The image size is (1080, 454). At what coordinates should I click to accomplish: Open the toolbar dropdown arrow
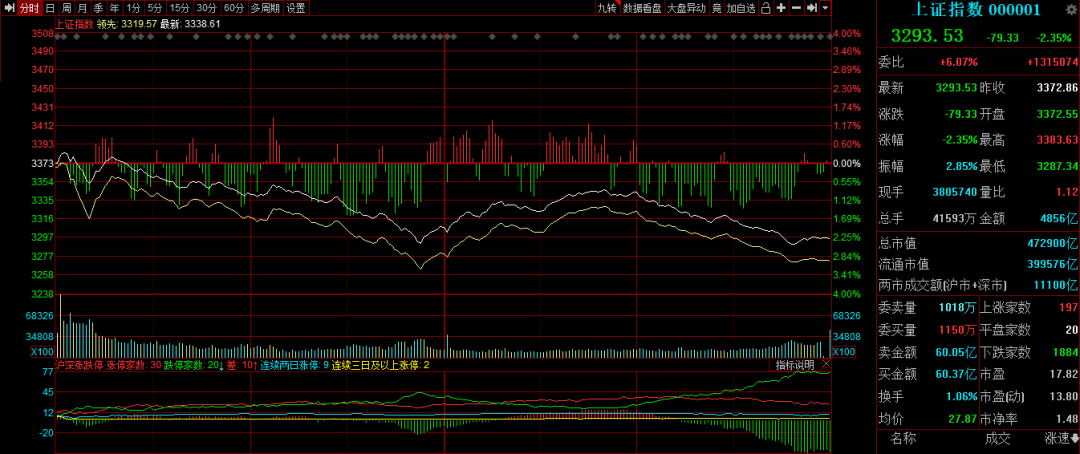coord(825,8)
